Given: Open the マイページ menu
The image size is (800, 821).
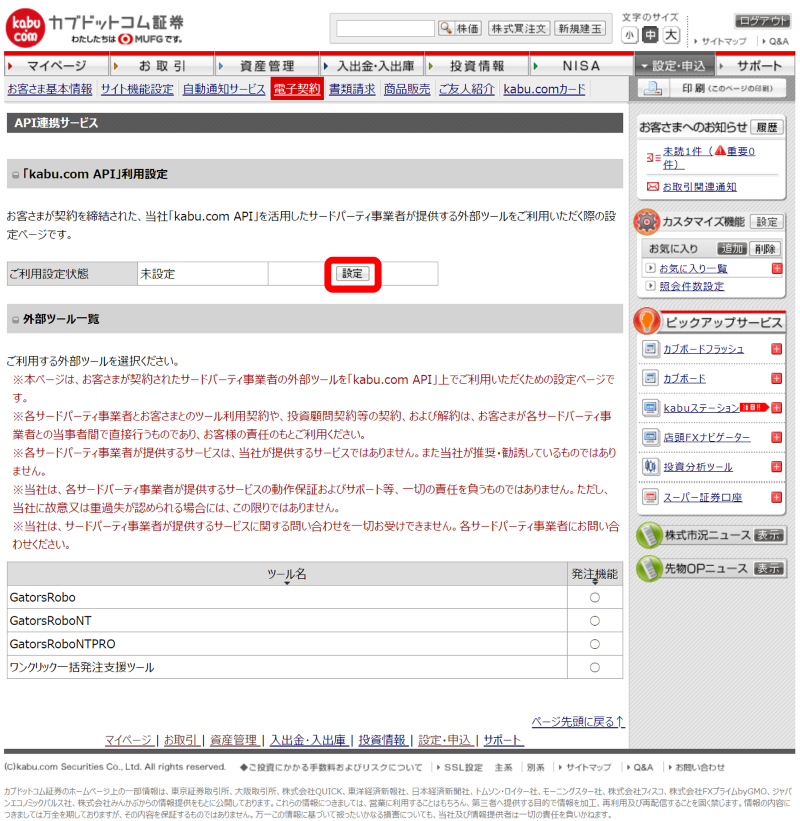Looking at the screenshot, I should click(x=57, y=66).
